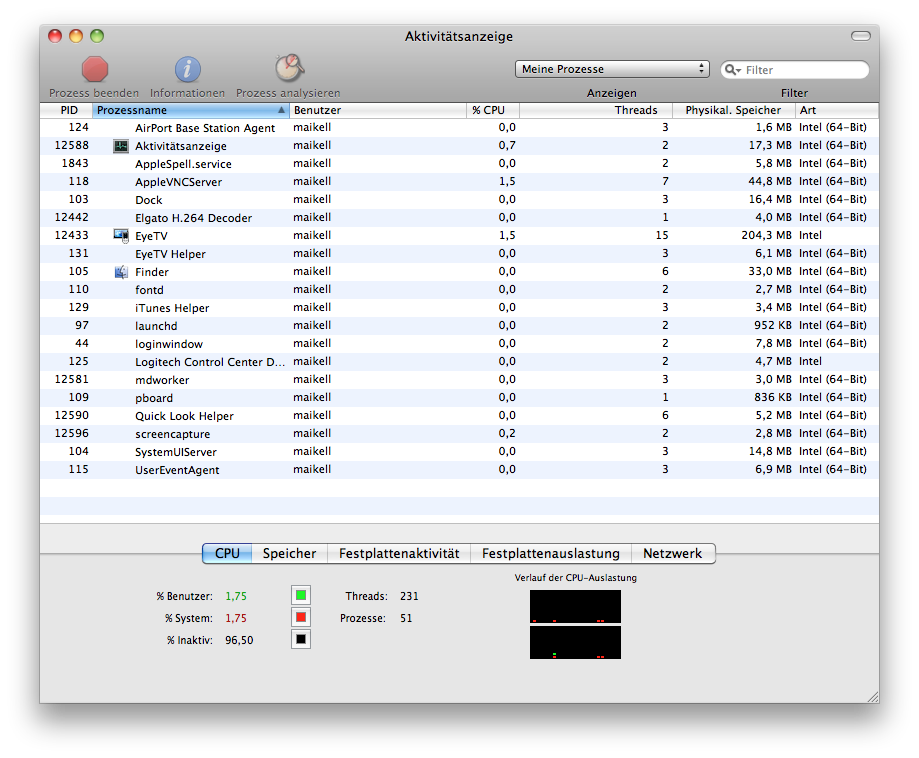Image resolution: width=919 pixels, height=758 pixels.
Task: Click the red % System color swatch
Action: pyautogui.click(x=301, y=618)
